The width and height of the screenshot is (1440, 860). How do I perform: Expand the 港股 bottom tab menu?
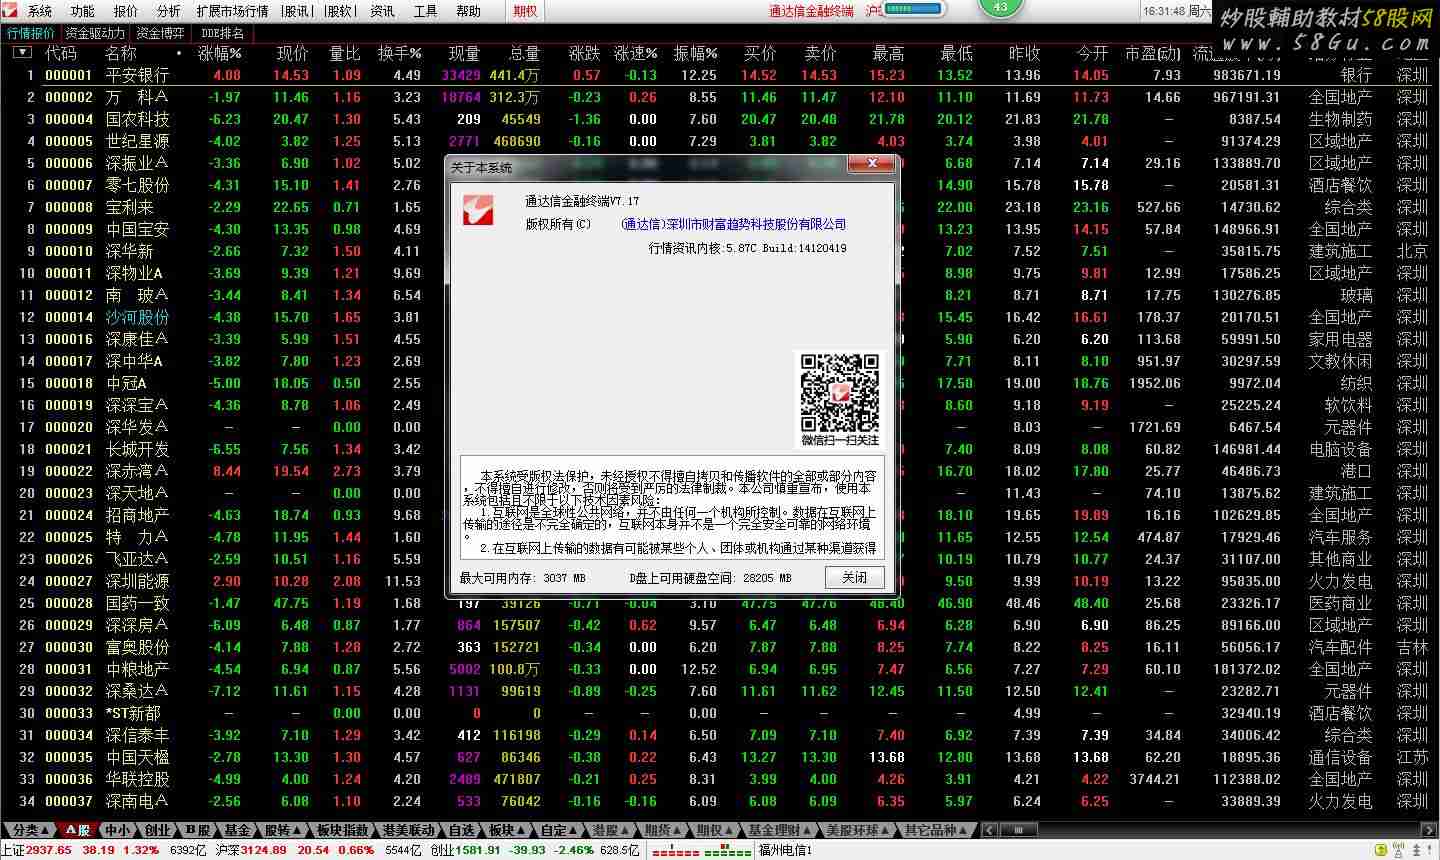coord(612,830)
